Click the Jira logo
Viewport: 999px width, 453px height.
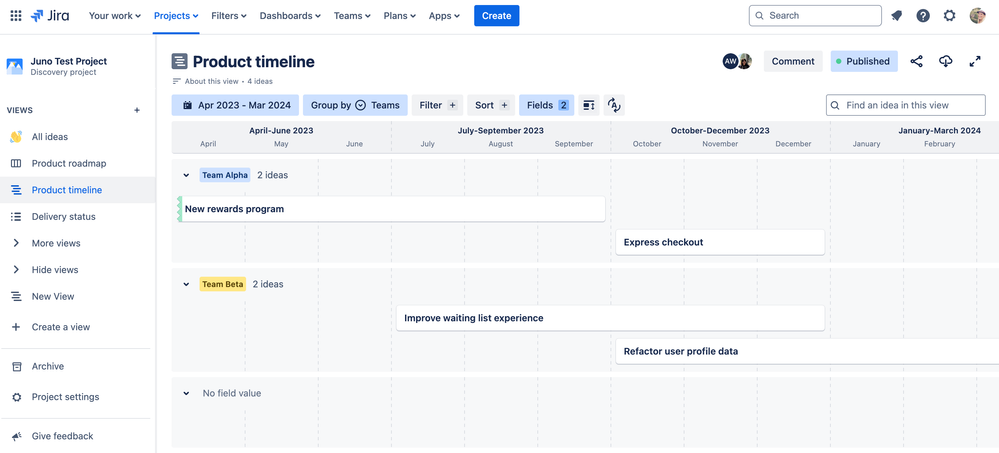pyautogui.click(x=50, y=16)
